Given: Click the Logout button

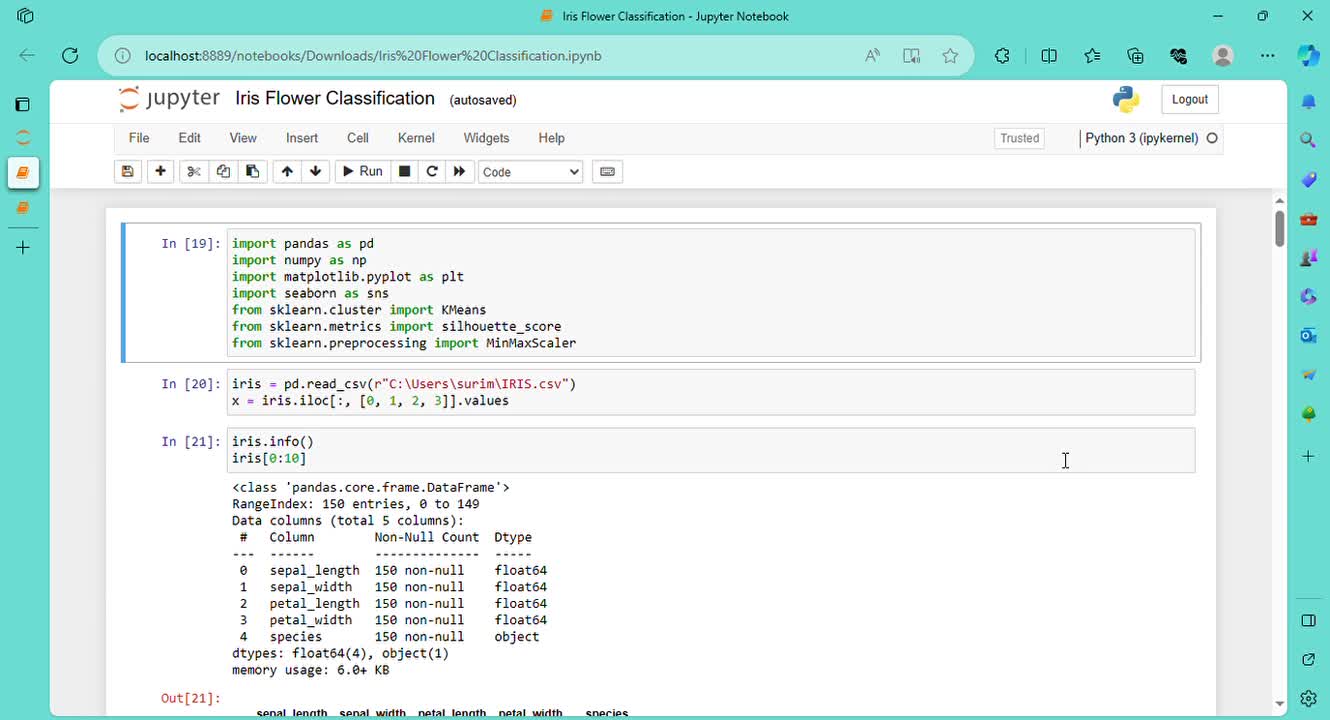Looking at the screenshot, I should click(x=1190, y=99).
